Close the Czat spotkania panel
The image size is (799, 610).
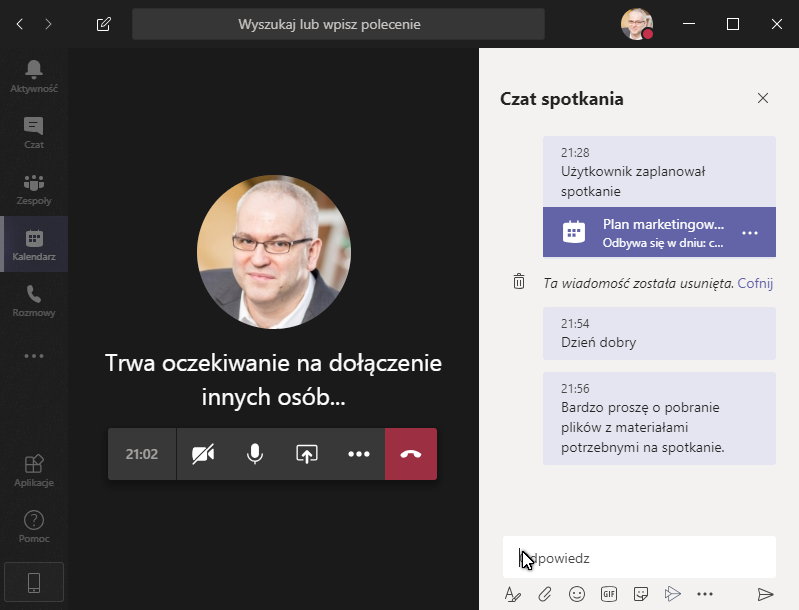pyautogui.click(x=763, y=98)
